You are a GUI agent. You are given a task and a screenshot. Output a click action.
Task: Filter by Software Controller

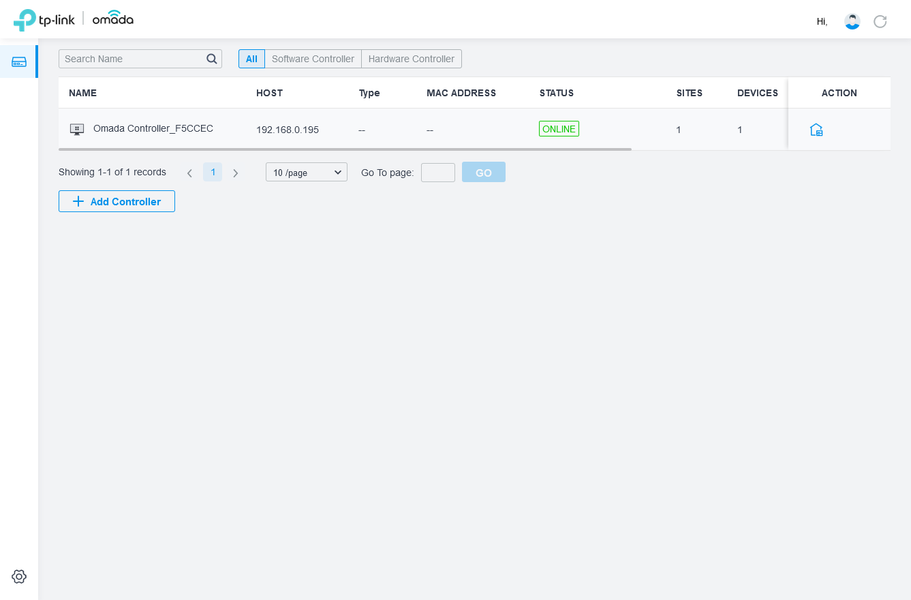pyautogui.click(x=313, y=59)
